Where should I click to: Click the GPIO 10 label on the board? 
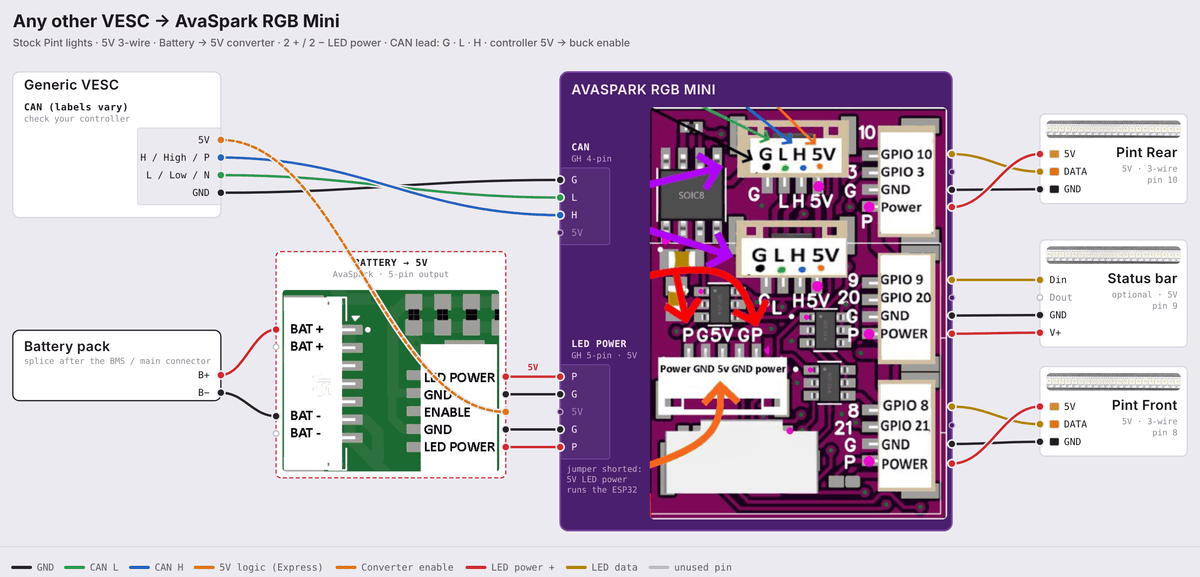coord(907,155)
